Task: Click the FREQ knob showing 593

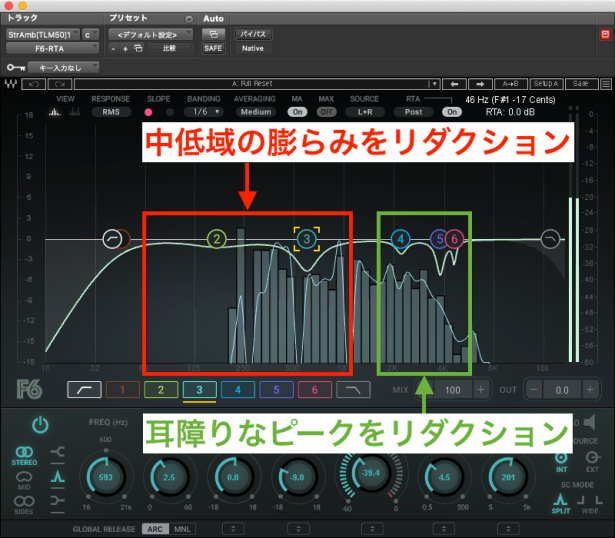Action: tap(106, 477)
